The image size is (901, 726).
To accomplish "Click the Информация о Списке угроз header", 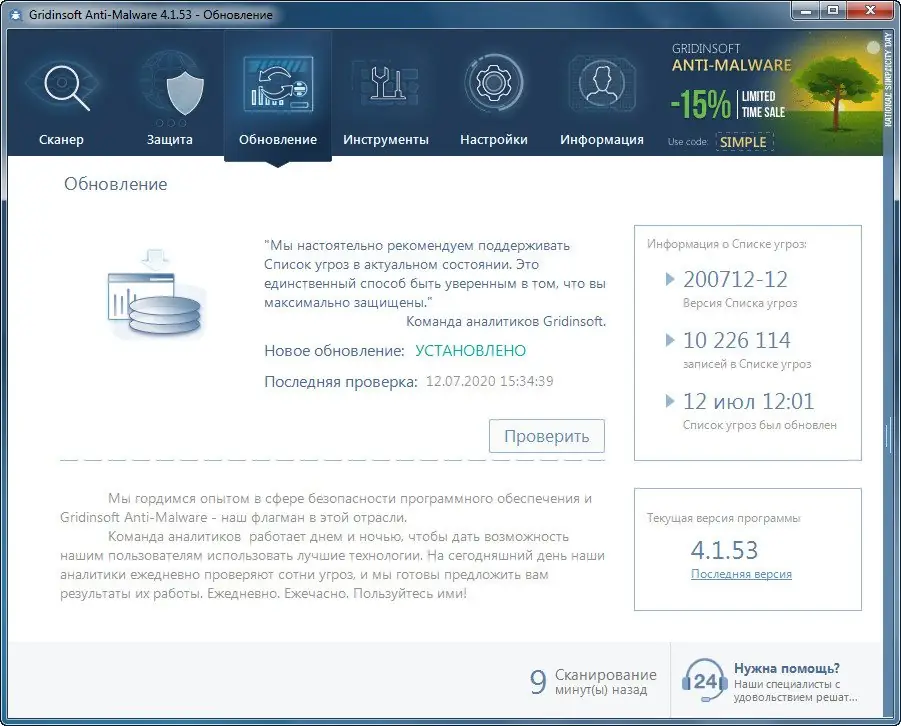I will pos(727,244).
